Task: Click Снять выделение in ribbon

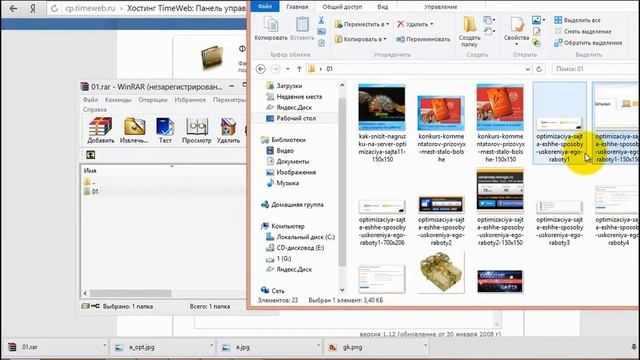Action: tap(583, 31)
